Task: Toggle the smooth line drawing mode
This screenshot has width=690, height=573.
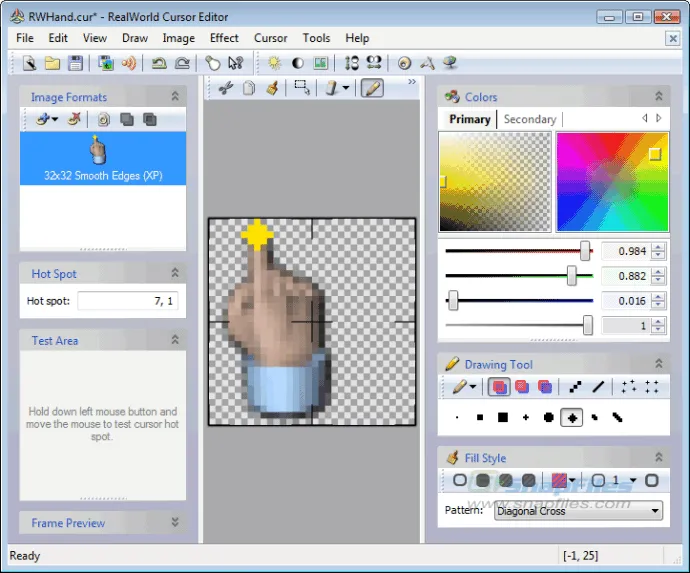Action: (598, 387)
